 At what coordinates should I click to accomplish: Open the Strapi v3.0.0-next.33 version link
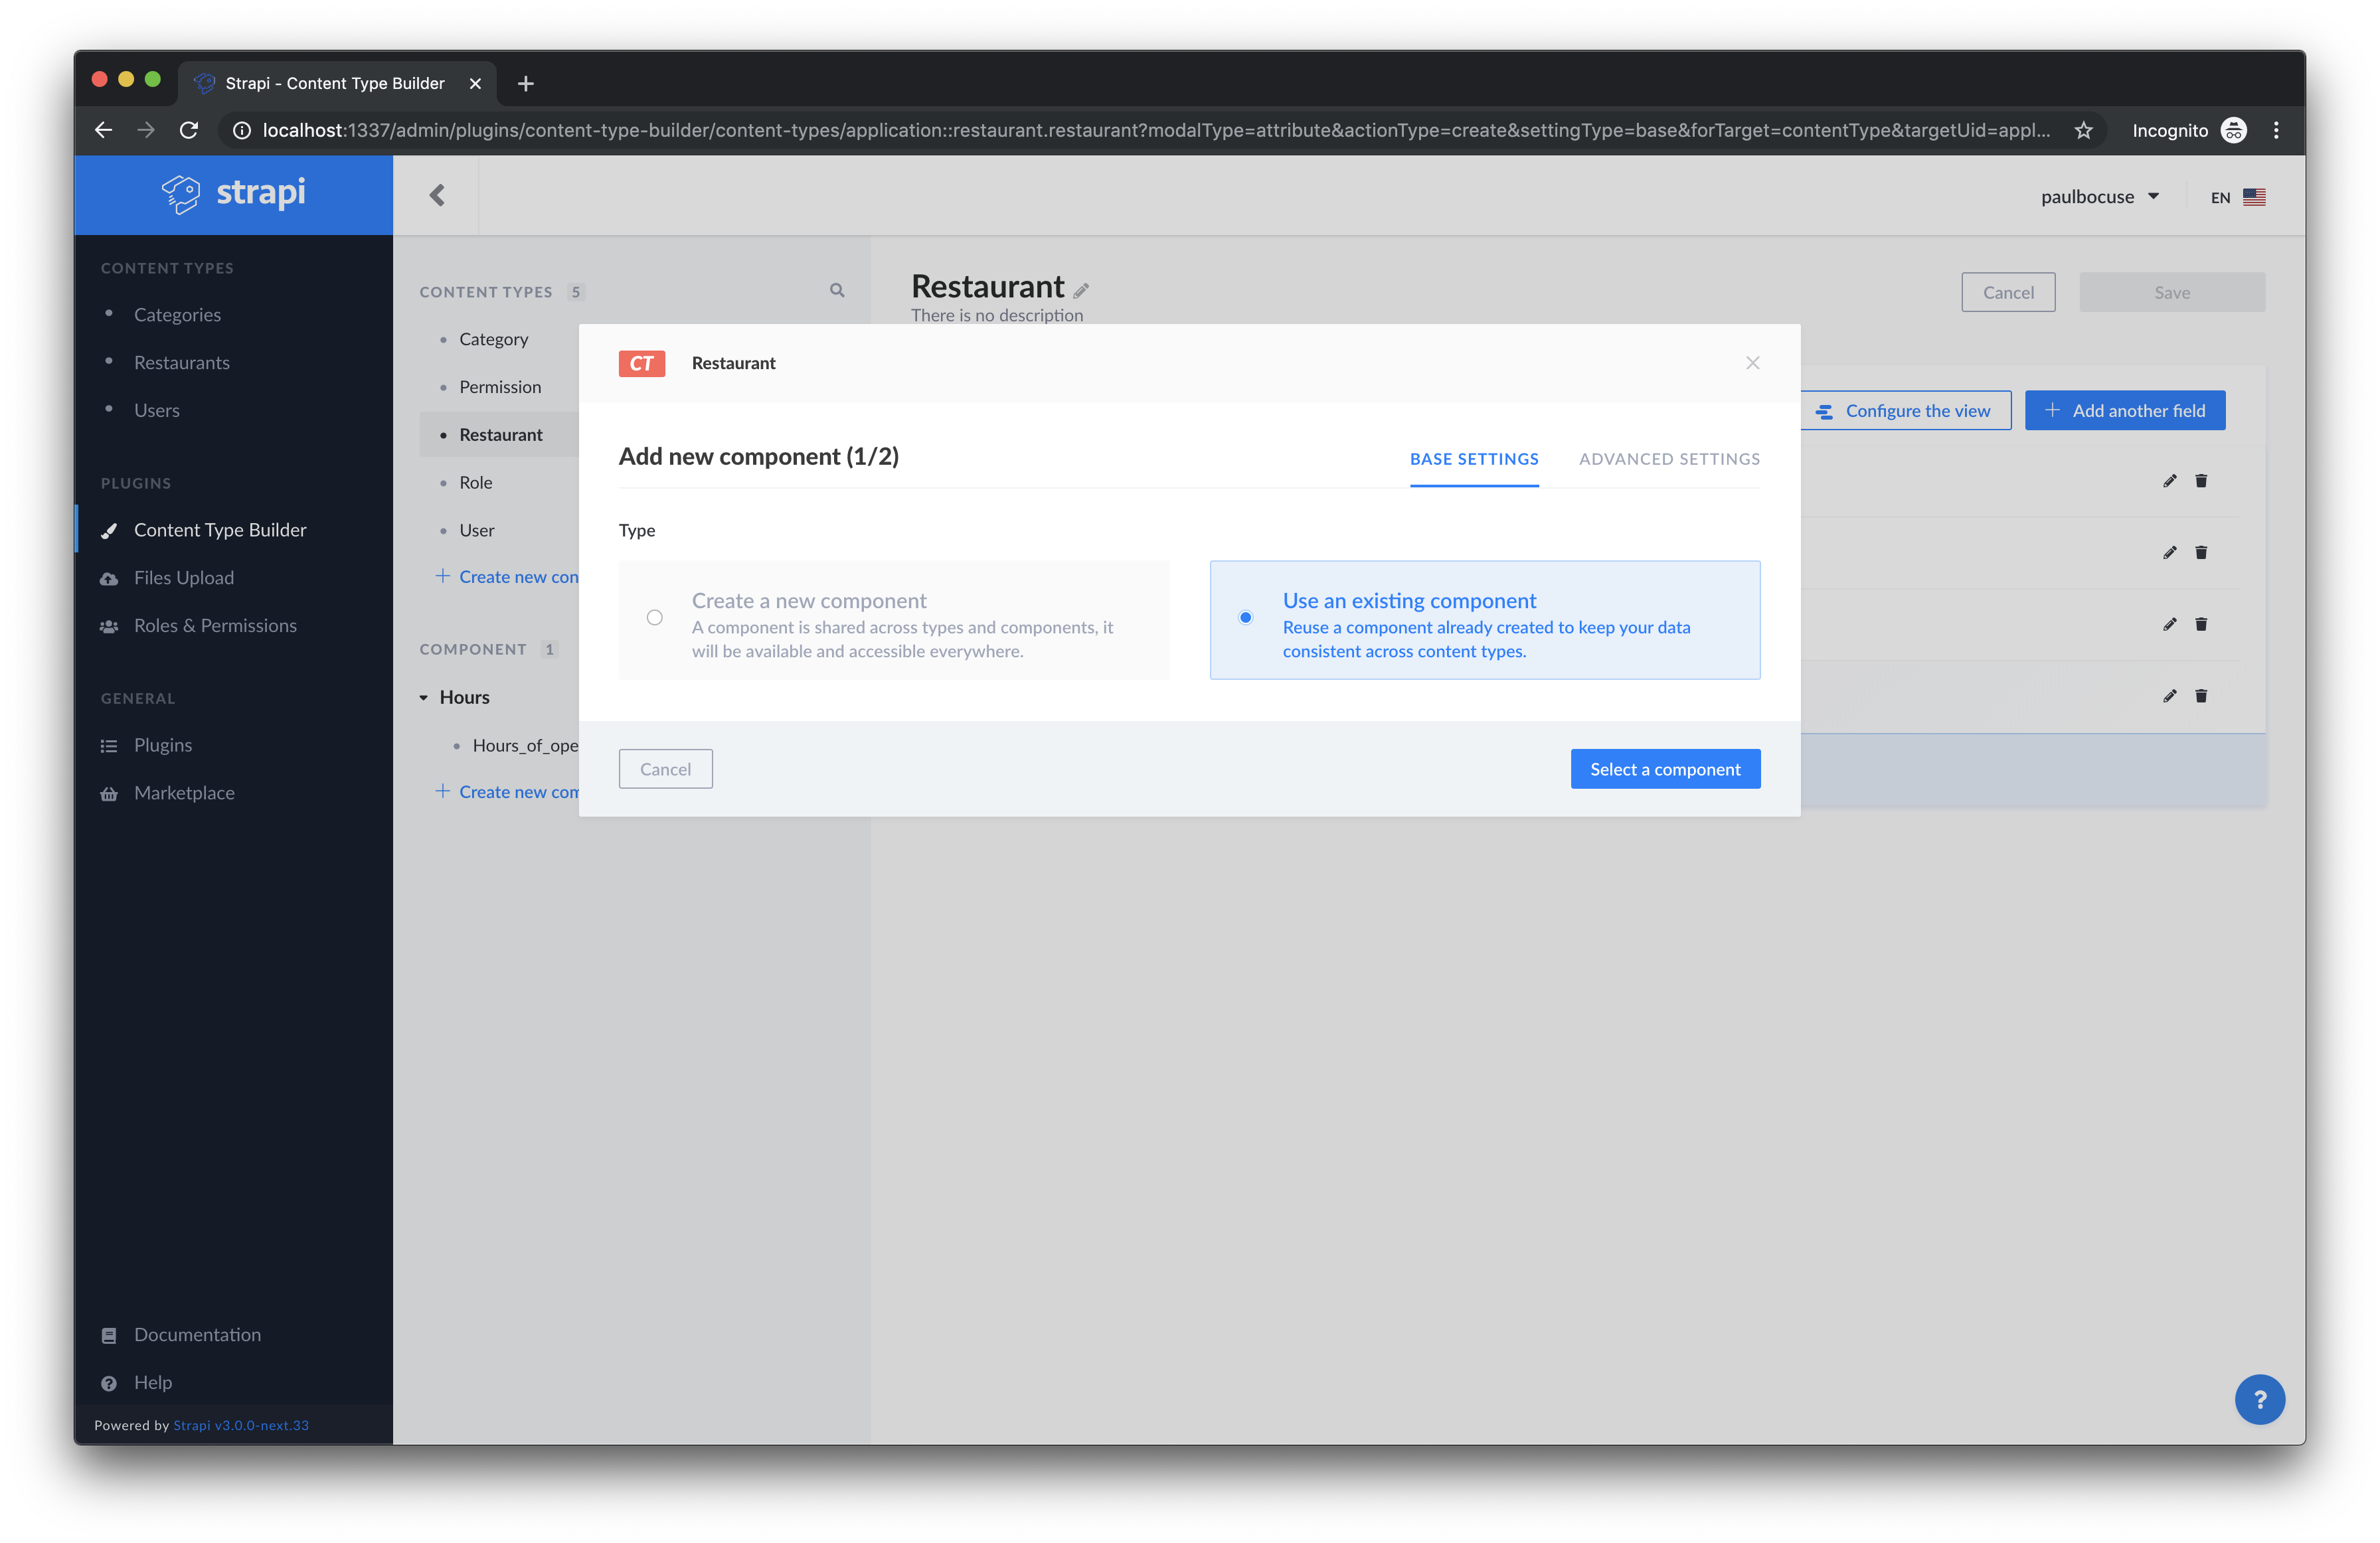coord(241,1425)
